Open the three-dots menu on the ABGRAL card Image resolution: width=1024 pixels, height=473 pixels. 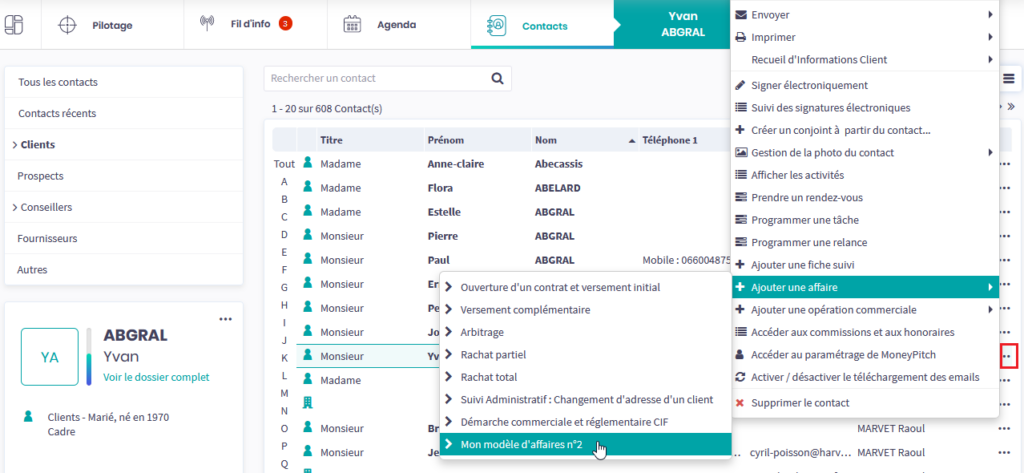coord(225,319)
